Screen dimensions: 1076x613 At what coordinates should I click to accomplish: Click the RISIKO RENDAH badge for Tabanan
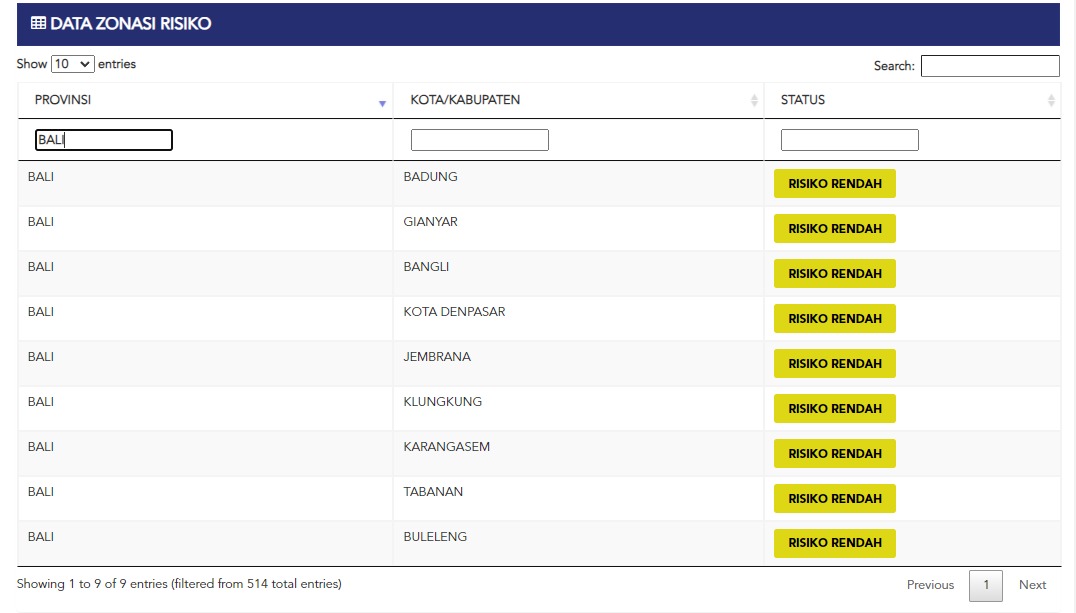[834, 498]
